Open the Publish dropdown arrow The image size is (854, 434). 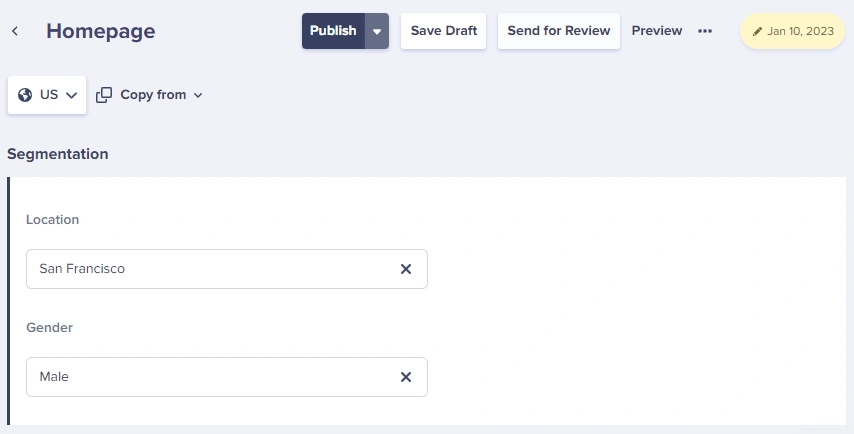(377, 31)
